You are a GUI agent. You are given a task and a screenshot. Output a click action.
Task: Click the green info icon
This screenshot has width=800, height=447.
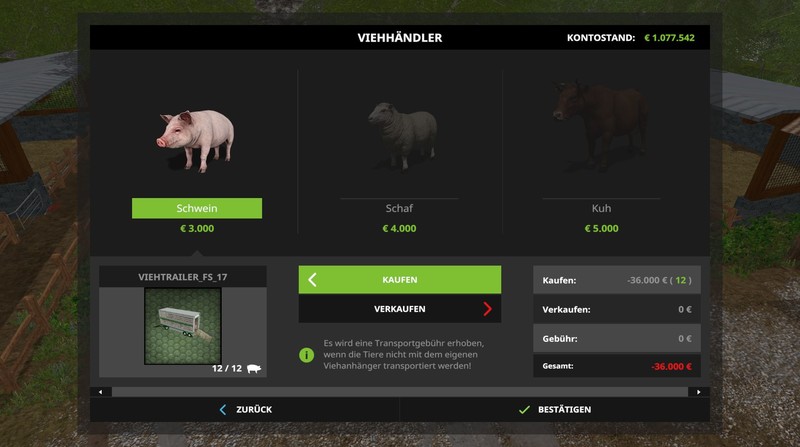(x=306, y=355)
